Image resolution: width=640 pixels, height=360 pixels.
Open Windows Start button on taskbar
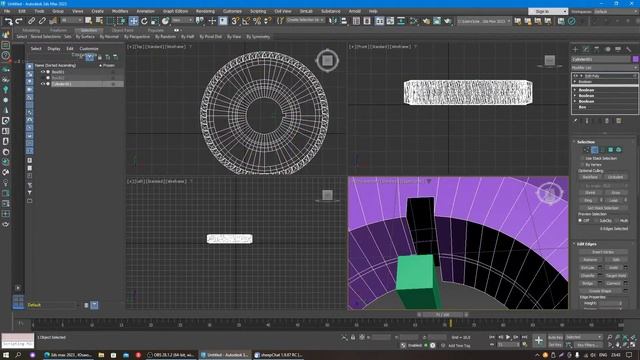coord(6,355)
